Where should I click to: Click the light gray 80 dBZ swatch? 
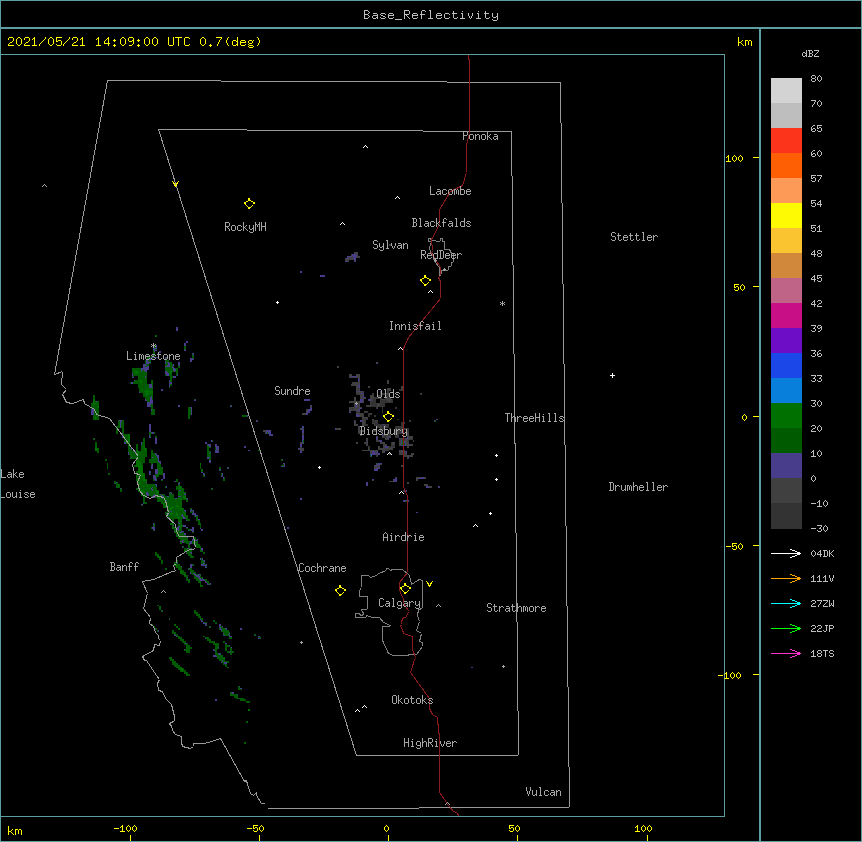tap(786, 91)
